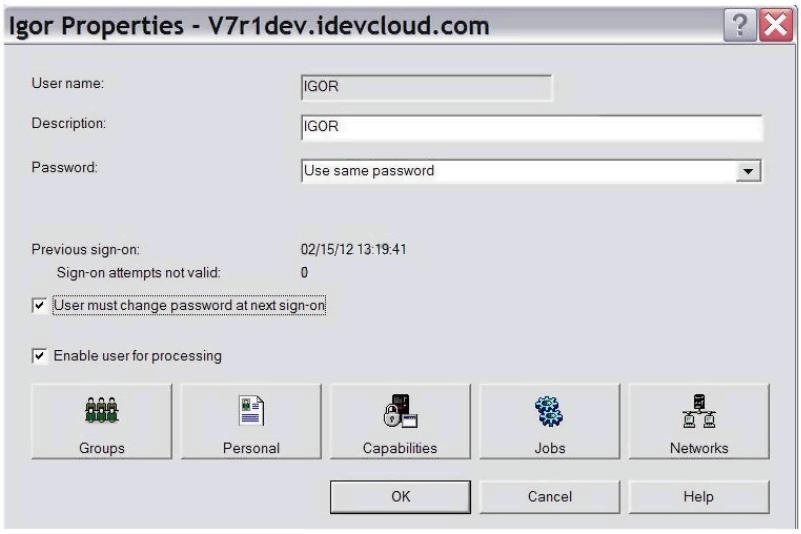This screenshot has height=534, width=801.
Task: Click the greyed User name field showing IGOR
Action: coord(427,87)
